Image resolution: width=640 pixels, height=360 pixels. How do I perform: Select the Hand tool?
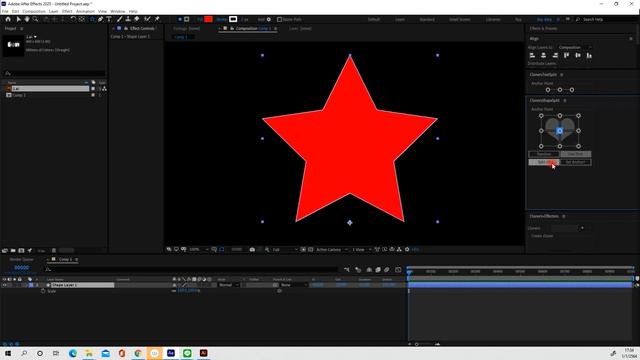pos(27,19)
